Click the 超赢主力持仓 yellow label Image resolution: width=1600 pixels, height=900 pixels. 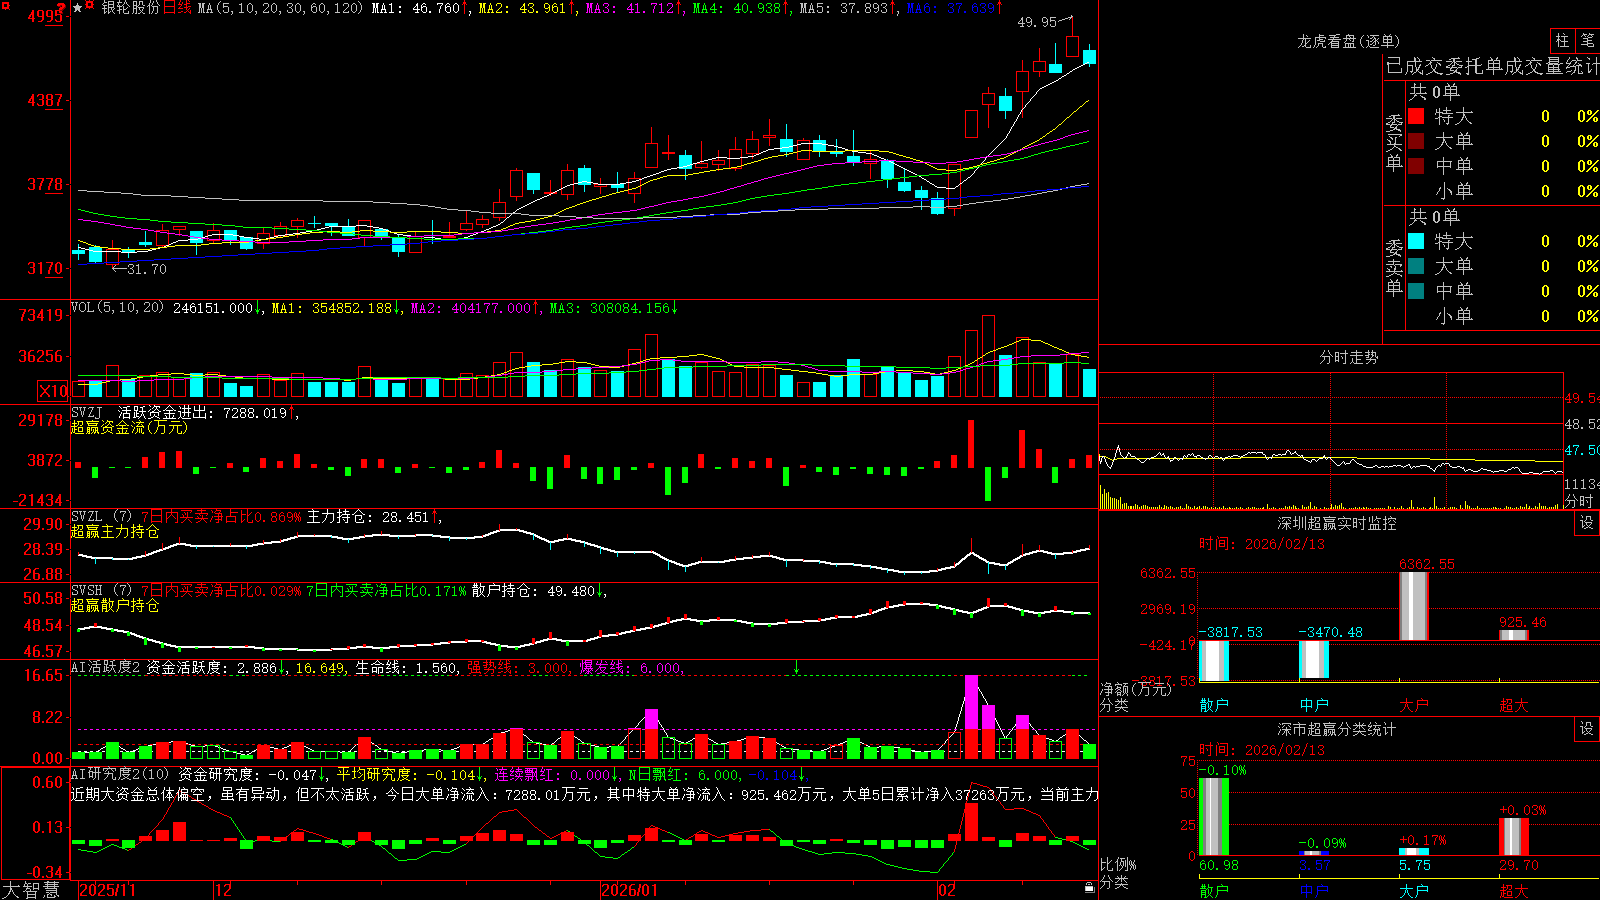click(x=115, y=531)
